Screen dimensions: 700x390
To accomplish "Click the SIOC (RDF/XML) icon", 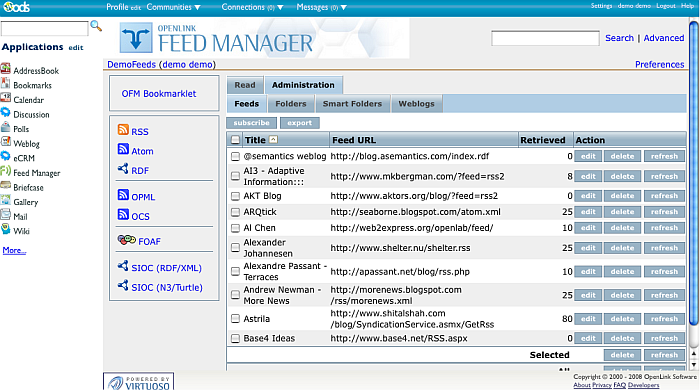I will point(123,266).
